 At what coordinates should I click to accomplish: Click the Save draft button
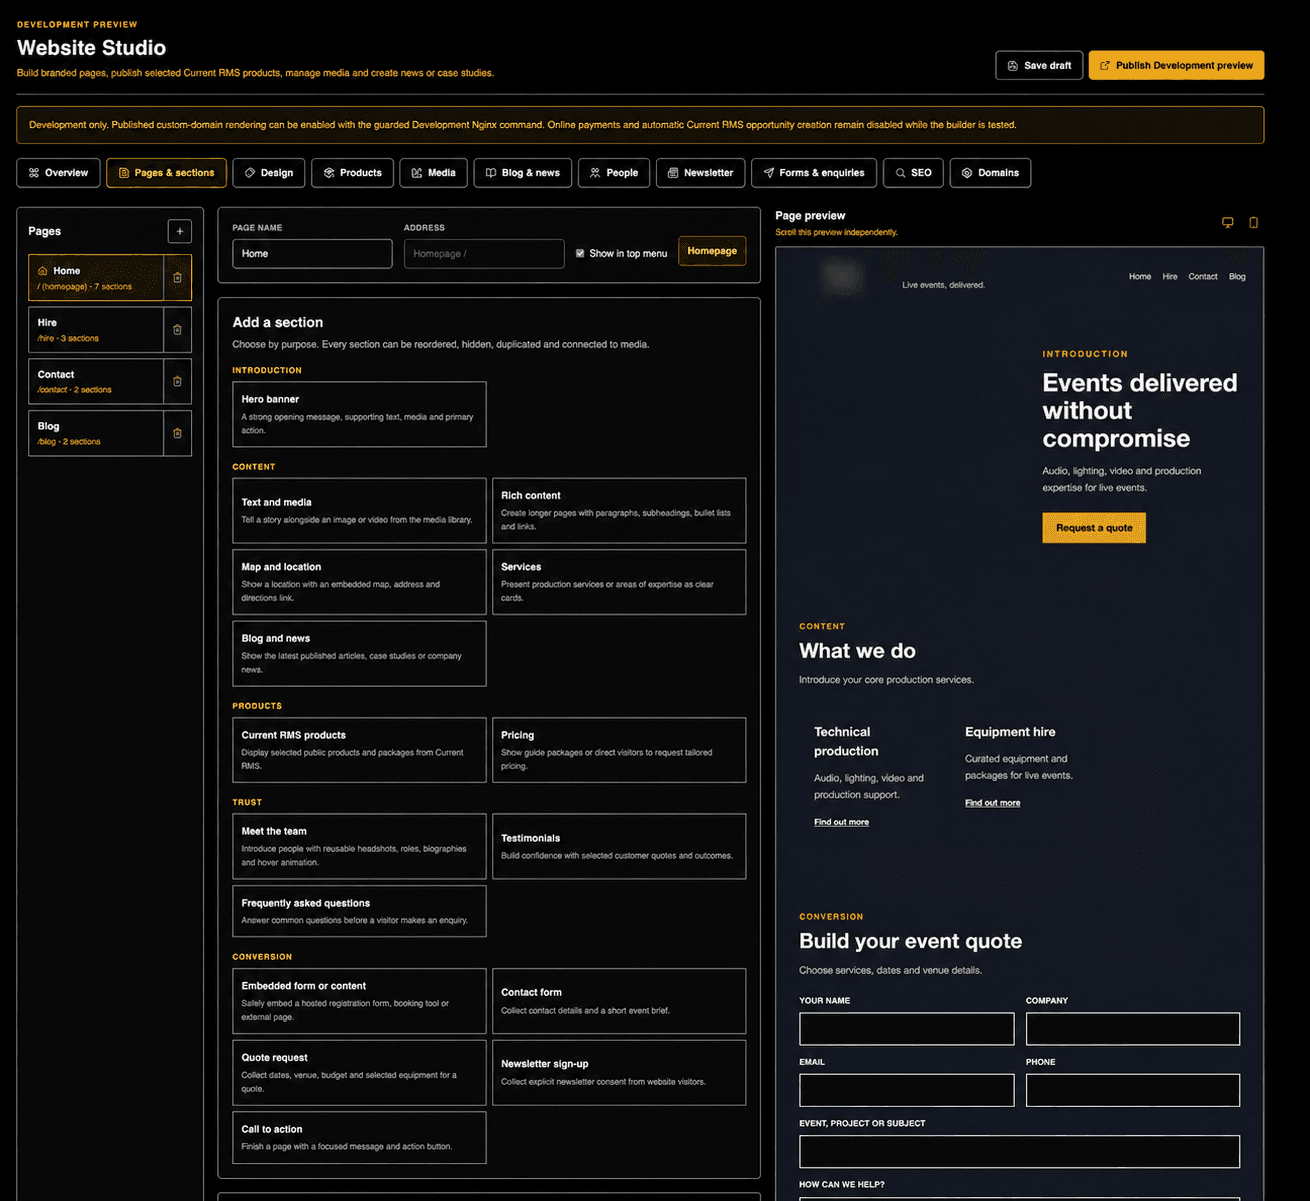[x=1039, y=65]
